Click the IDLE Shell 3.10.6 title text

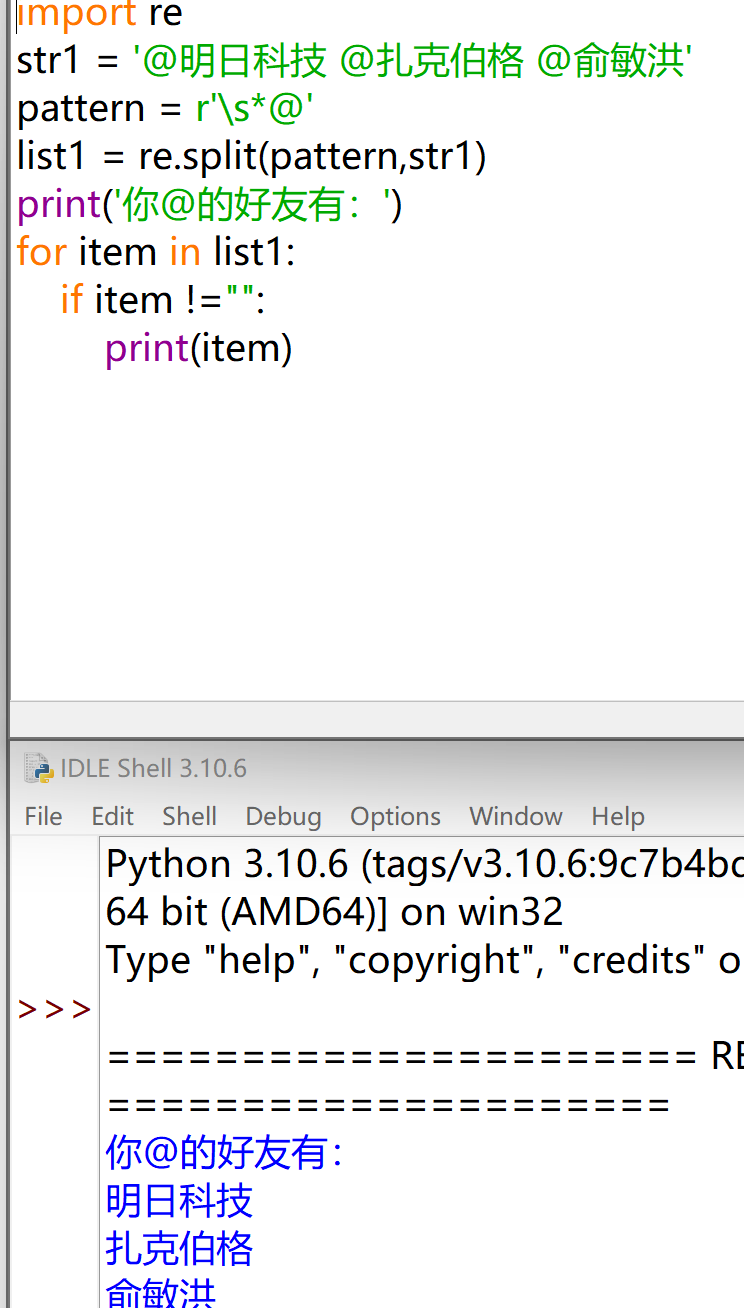[153, 768]
